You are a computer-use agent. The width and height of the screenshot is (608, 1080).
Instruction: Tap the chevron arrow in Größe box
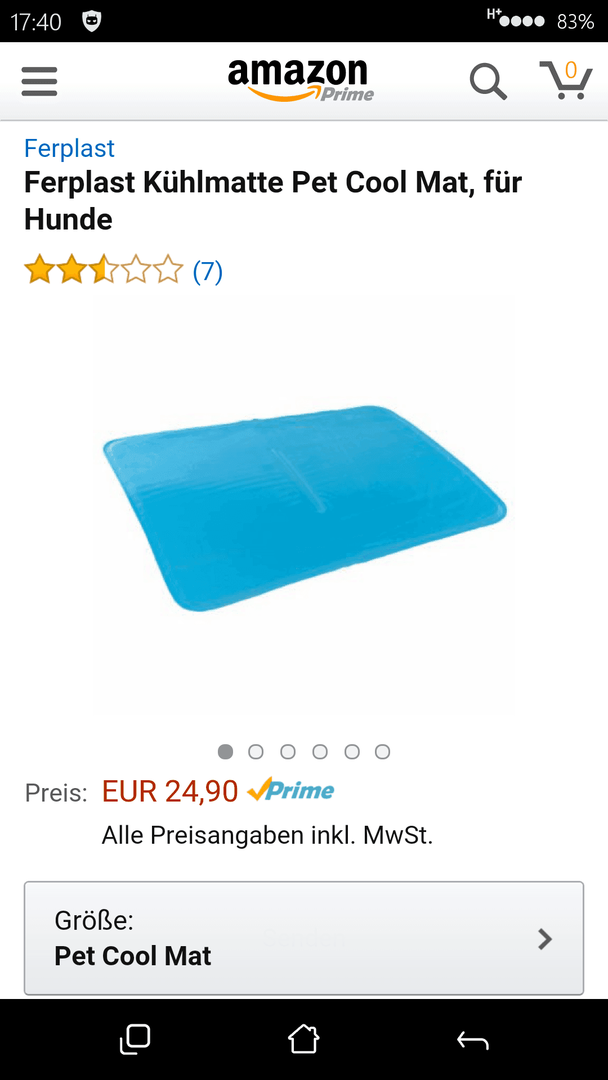(545, 939)
